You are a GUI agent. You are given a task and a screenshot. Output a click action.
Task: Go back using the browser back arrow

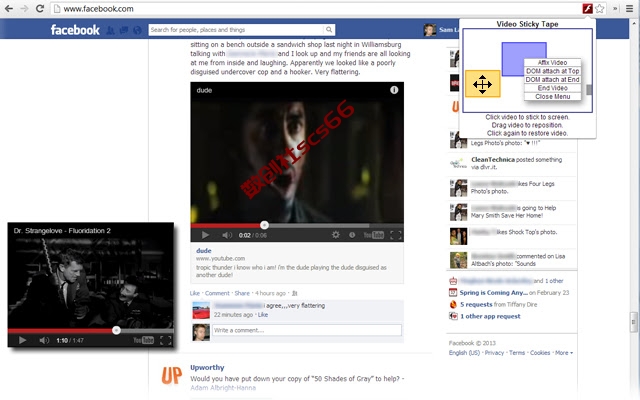(x=9, y=9)
